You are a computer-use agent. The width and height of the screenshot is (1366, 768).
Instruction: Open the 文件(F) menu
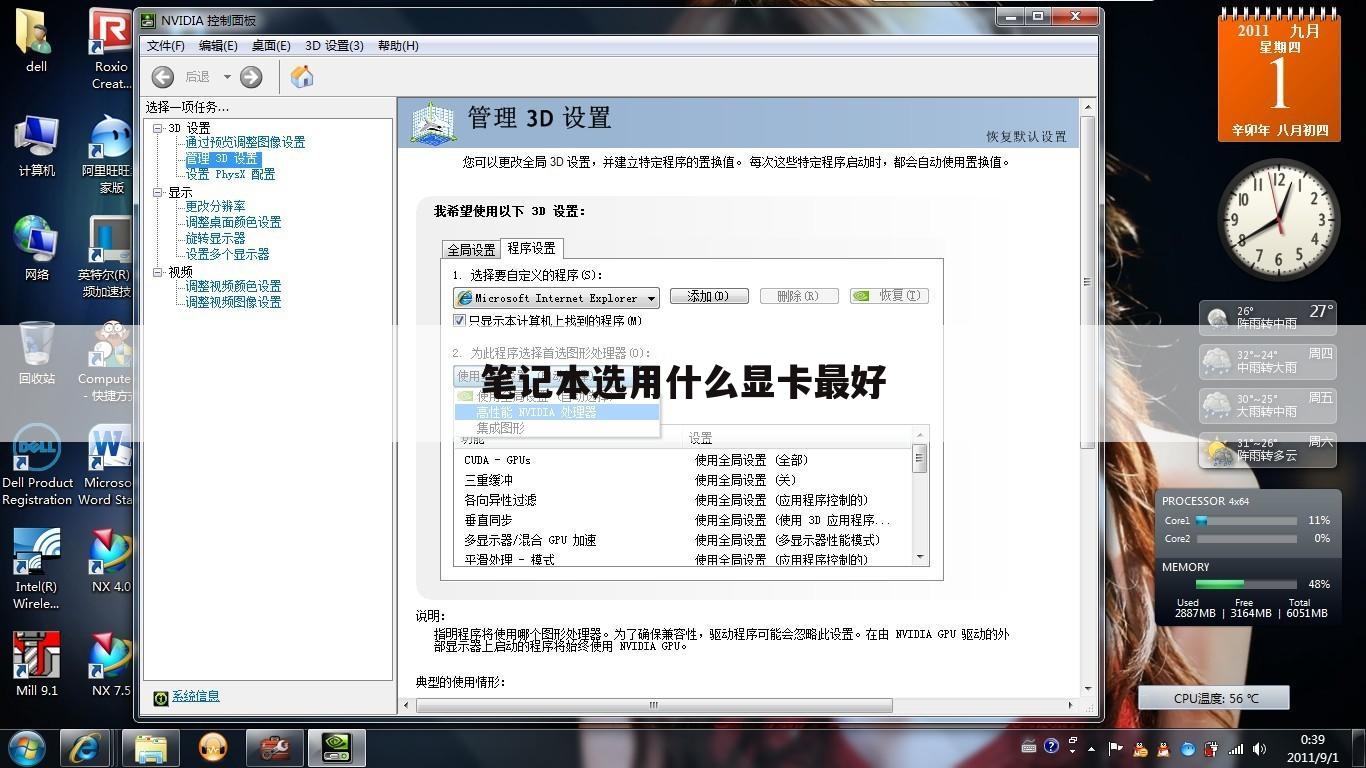[x=166, y=45]
